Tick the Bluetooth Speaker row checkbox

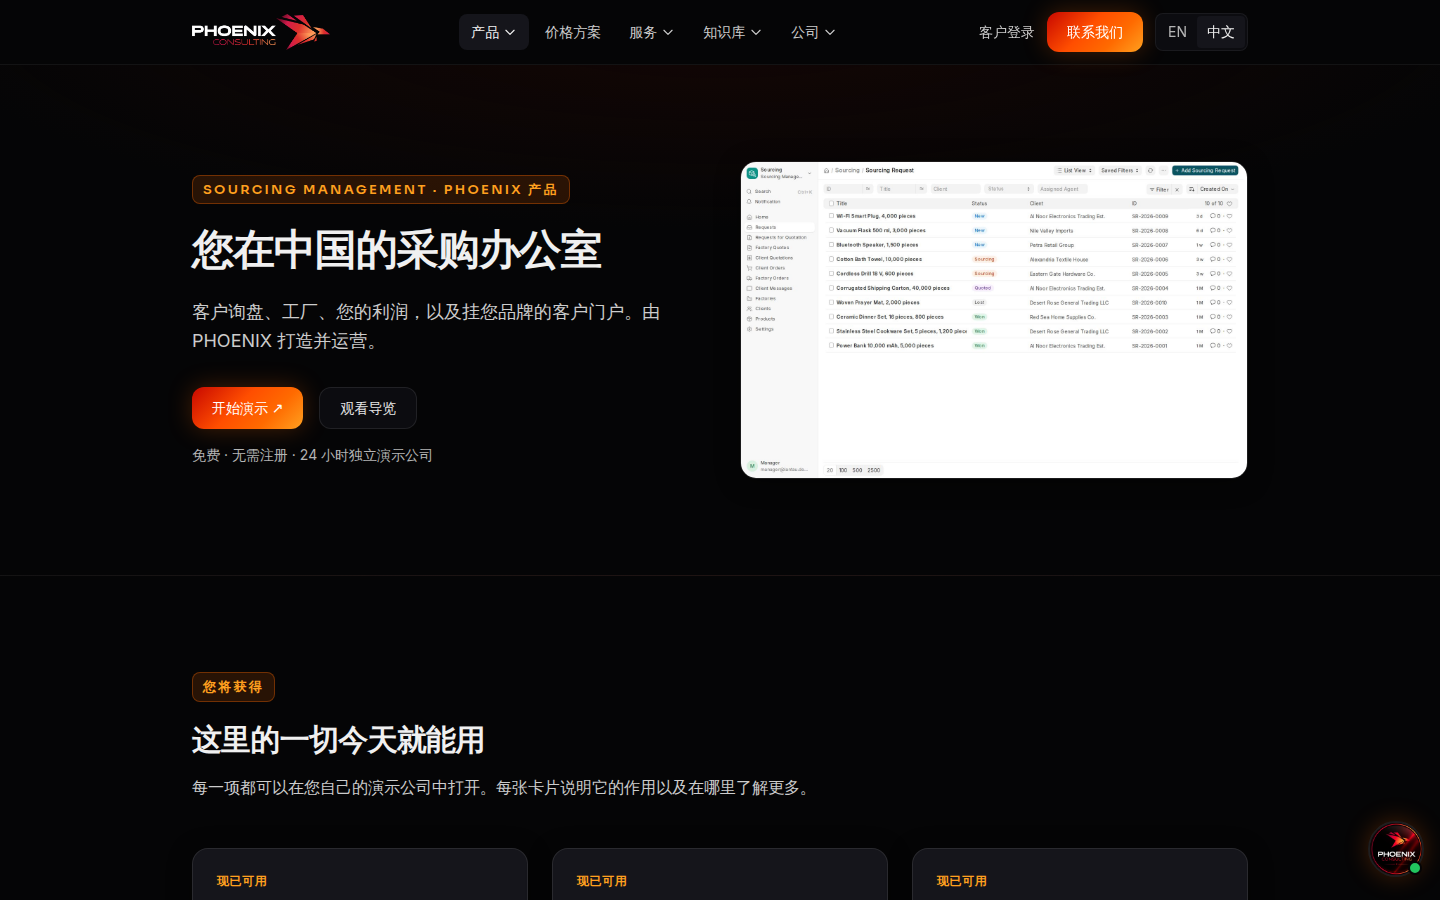[x=831, y=245]
